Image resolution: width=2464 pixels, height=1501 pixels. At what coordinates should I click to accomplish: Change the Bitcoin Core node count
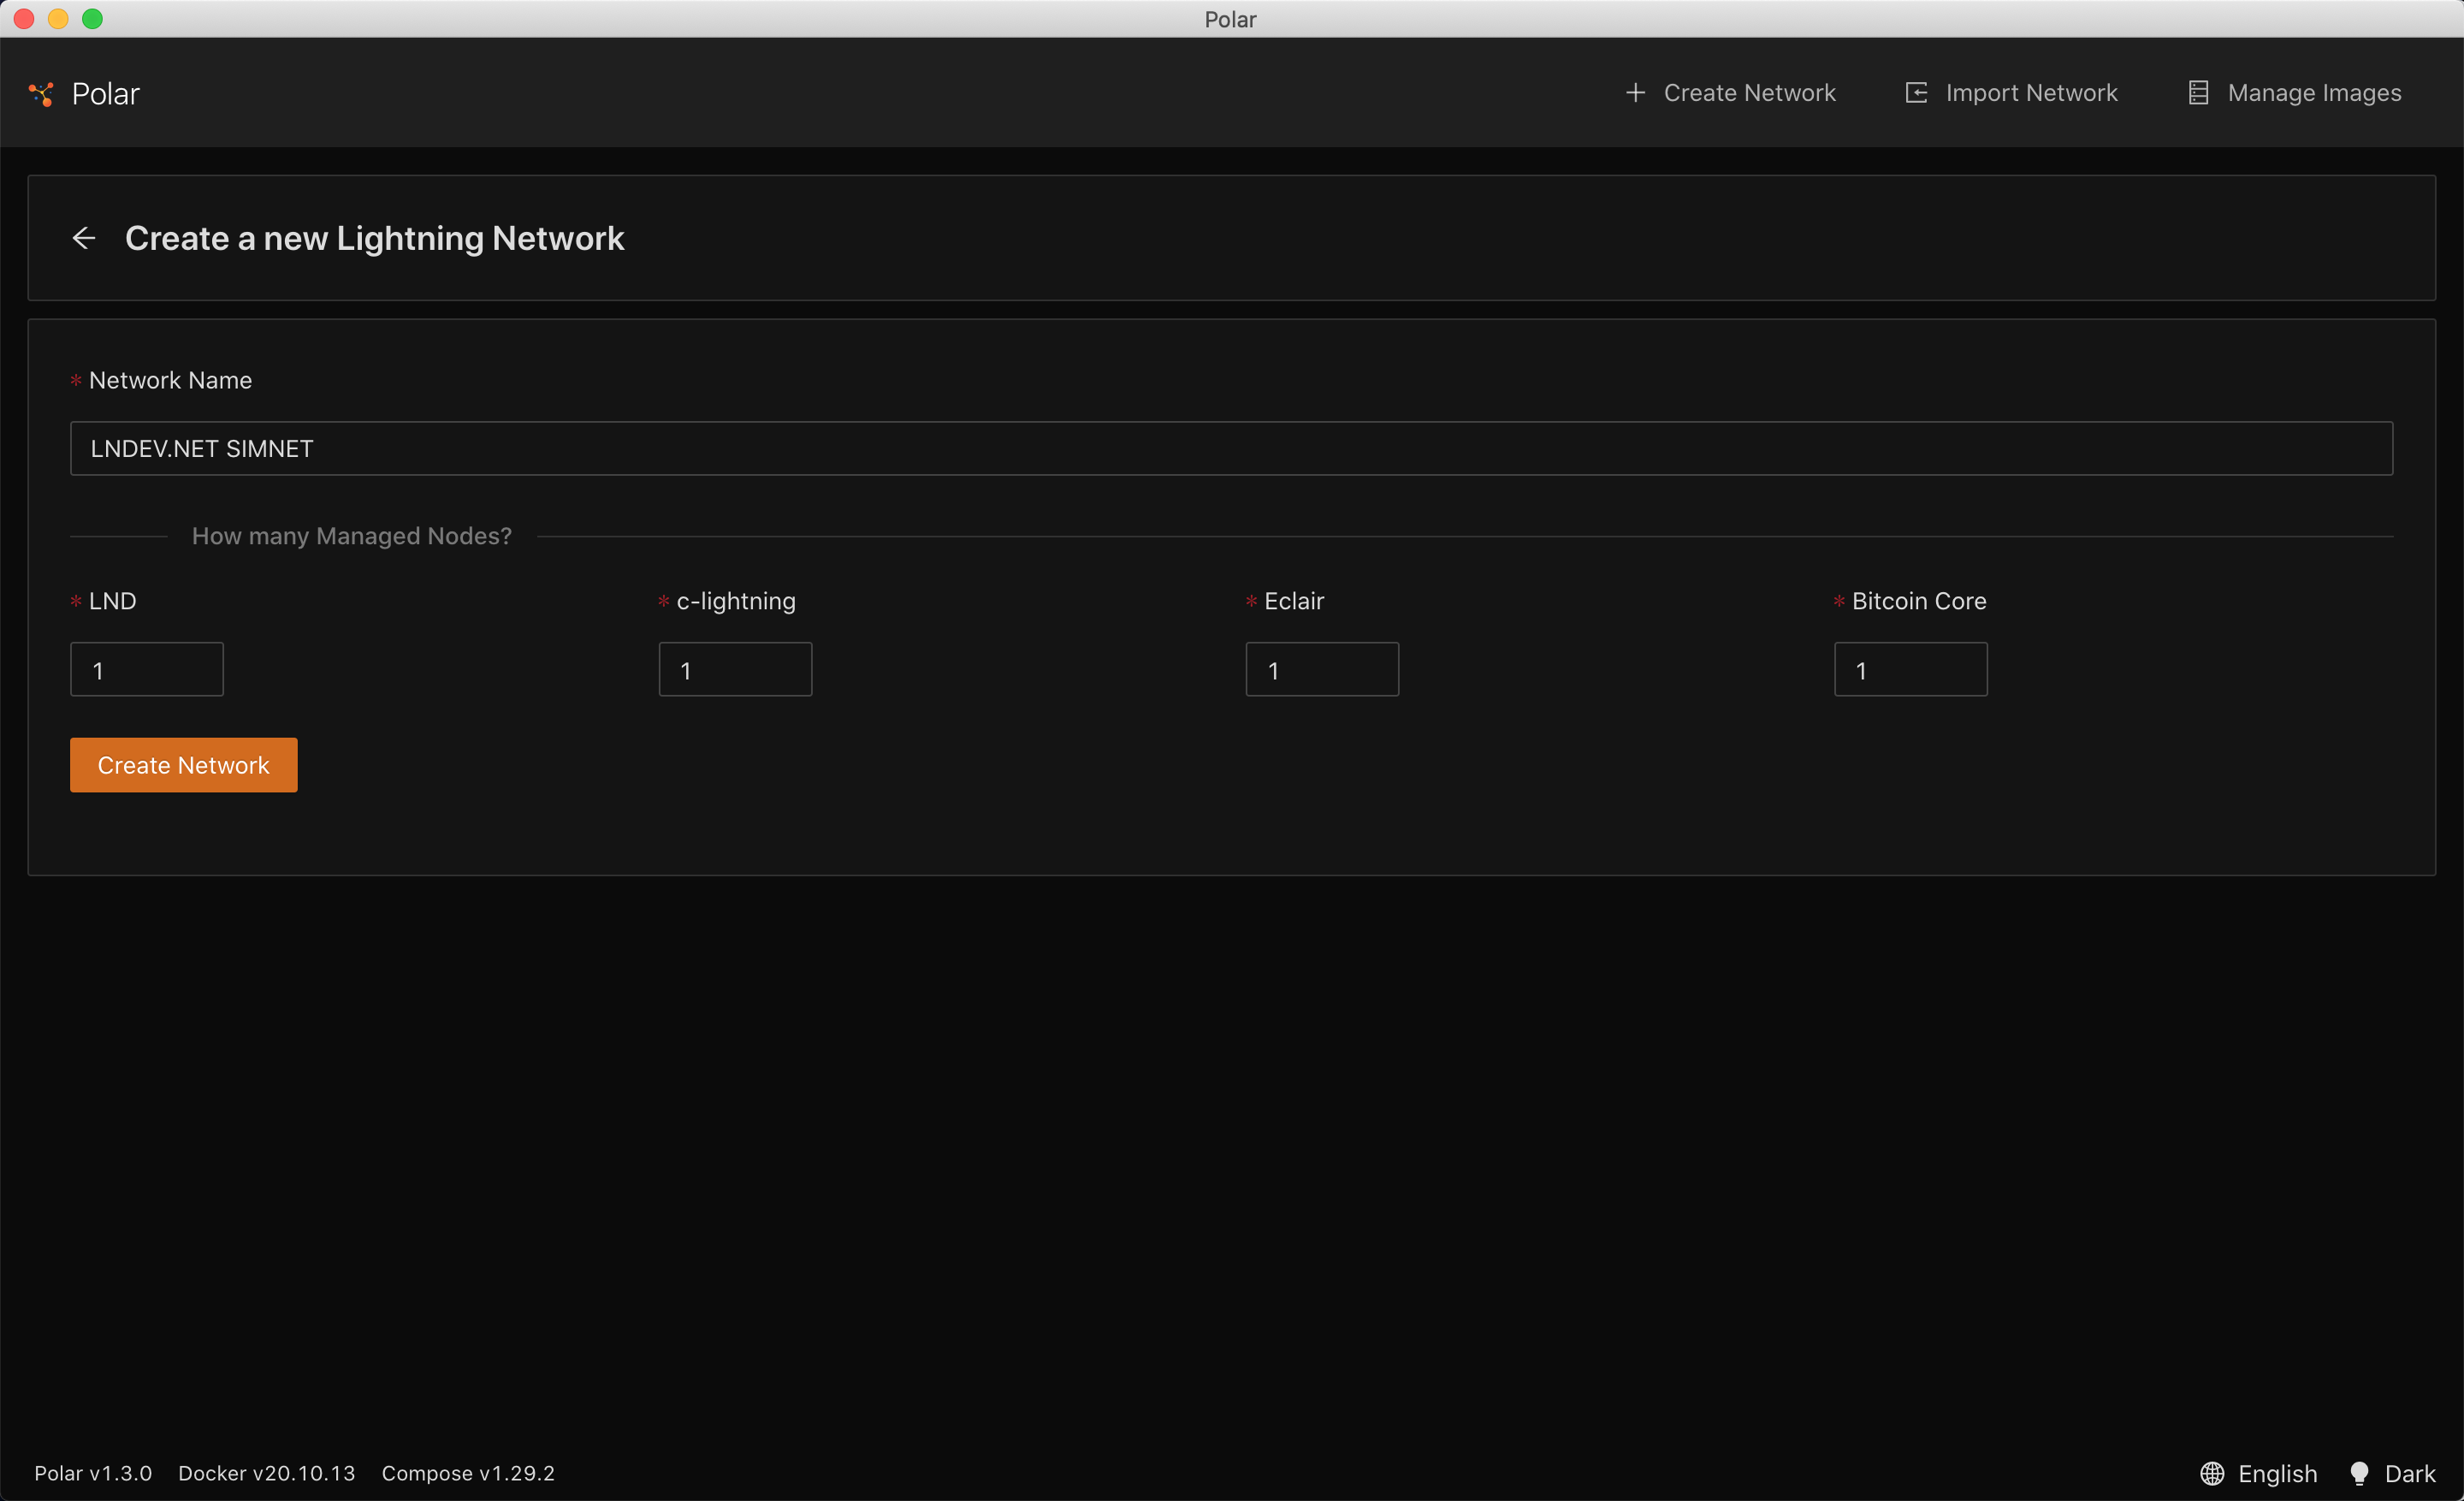coord(1910,668)
